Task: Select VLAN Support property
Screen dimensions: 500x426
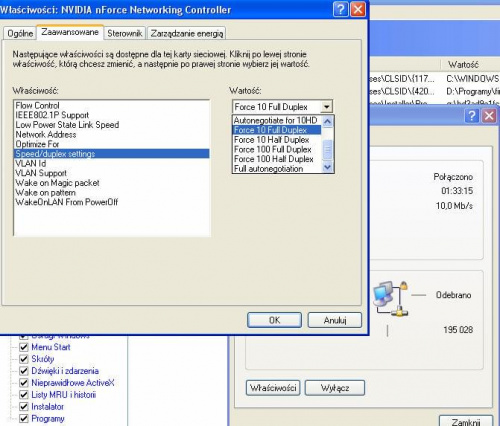Action: click(112, 173)
